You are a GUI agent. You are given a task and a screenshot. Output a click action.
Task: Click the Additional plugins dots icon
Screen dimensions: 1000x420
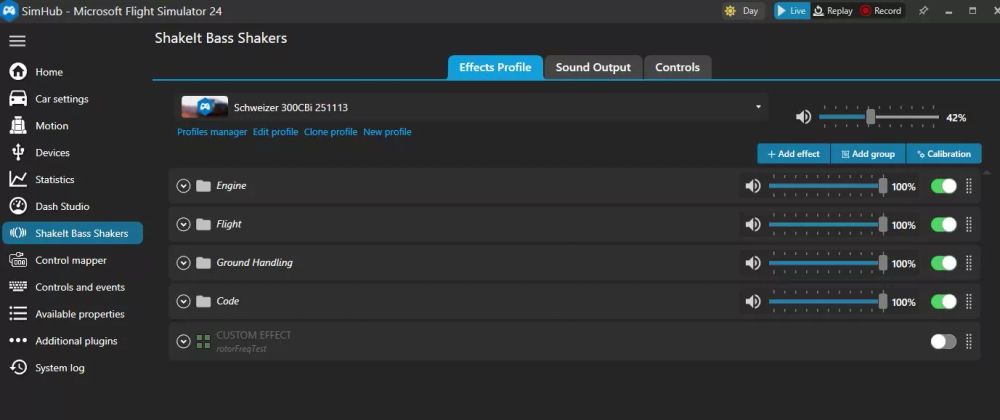click(18, 340)
